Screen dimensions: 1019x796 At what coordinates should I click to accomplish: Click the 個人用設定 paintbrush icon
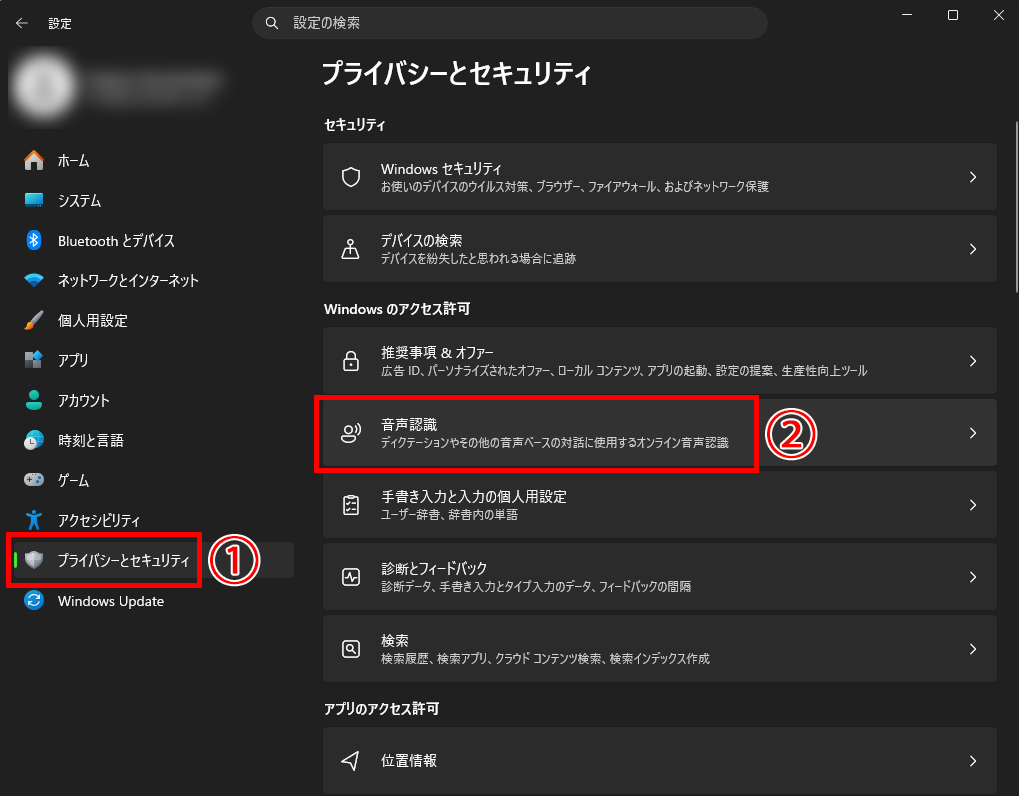tap(34, 320)
